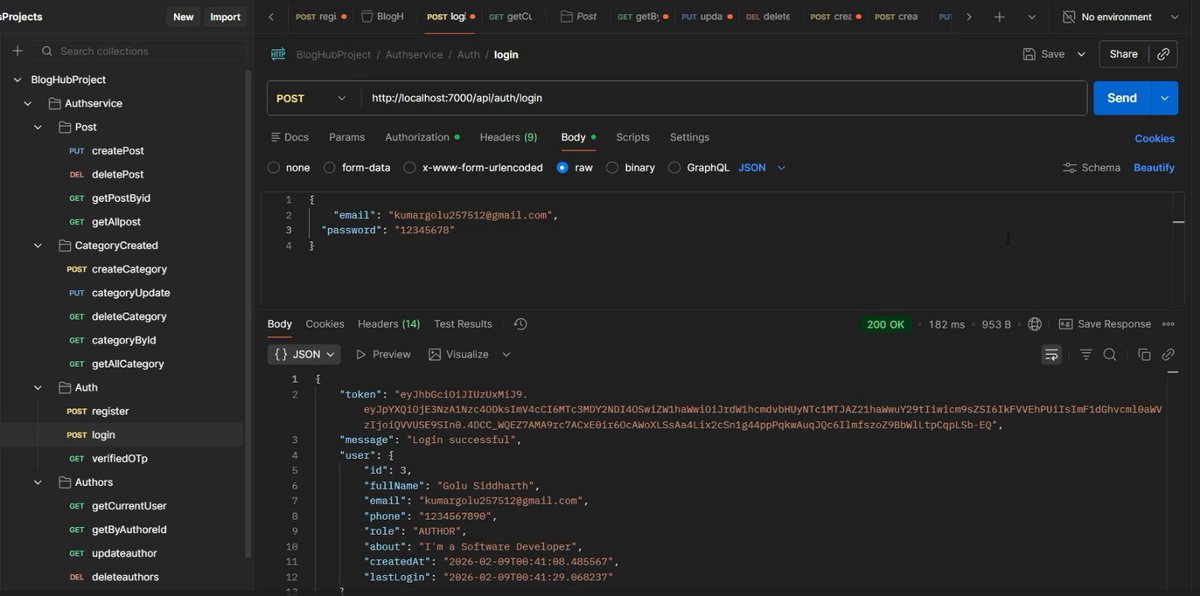The image size is (1200, 596).
Task: Click the Visualize chart icon
Action: [435, 355]
